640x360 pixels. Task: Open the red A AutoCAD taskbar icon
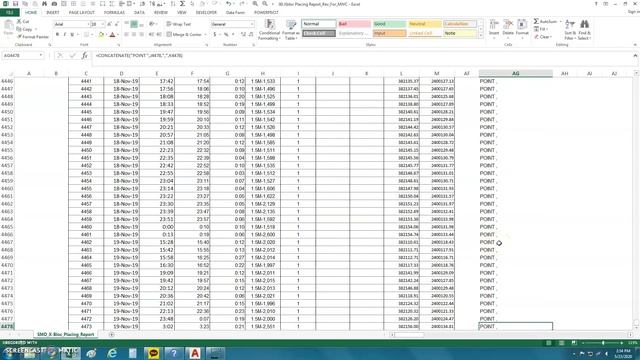click(x=195, y=353)
